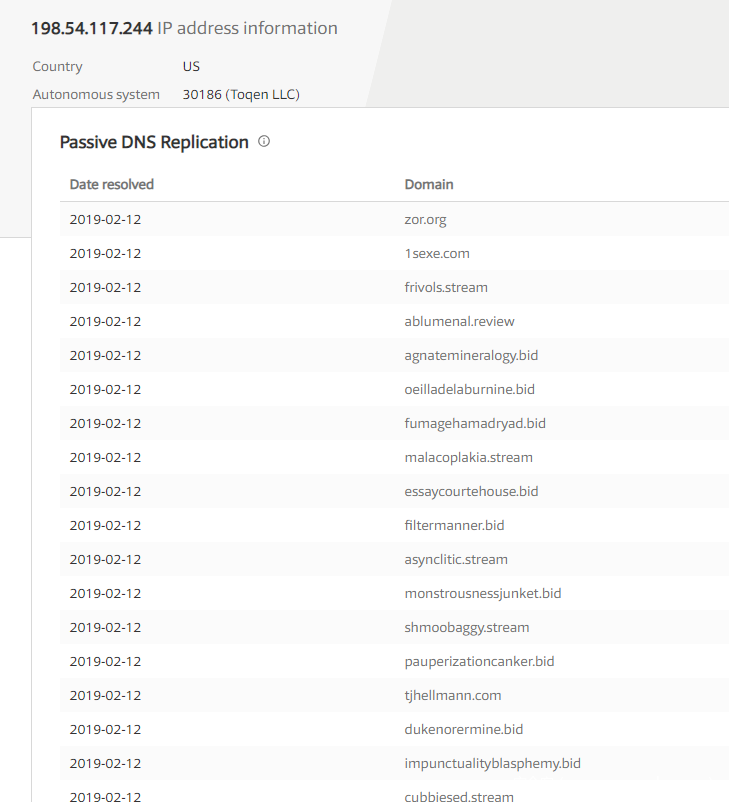
Task: Select oeilladelaburnine.bid in the list
Action: [469, 389]
